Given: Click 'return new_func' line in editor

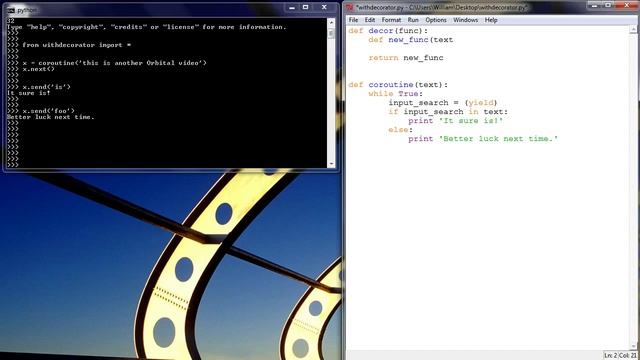Looking at the screenshot, I should pyautogui.click(x=406, y=58).
